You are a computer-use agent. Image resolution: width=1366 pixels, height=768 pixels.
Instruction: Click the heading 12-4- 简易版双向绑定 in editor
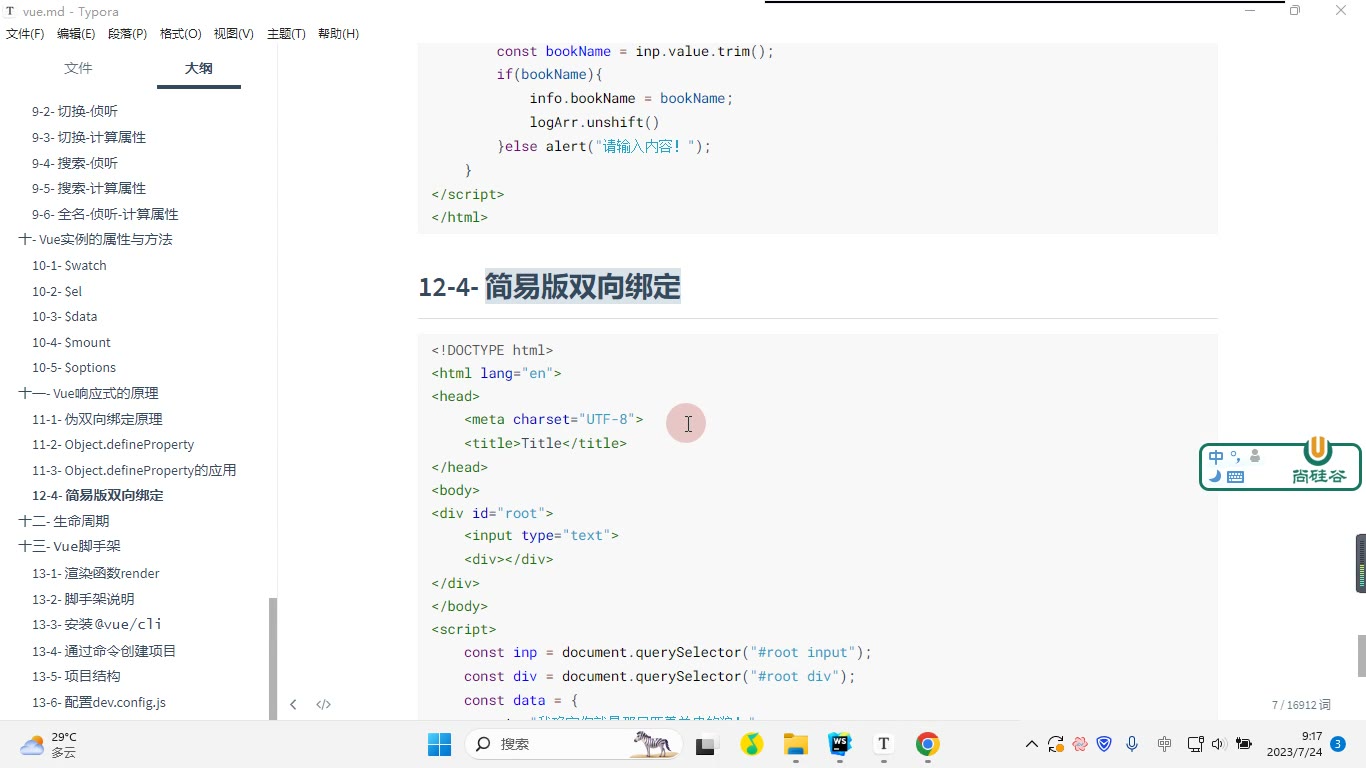[x=549, y=287]
